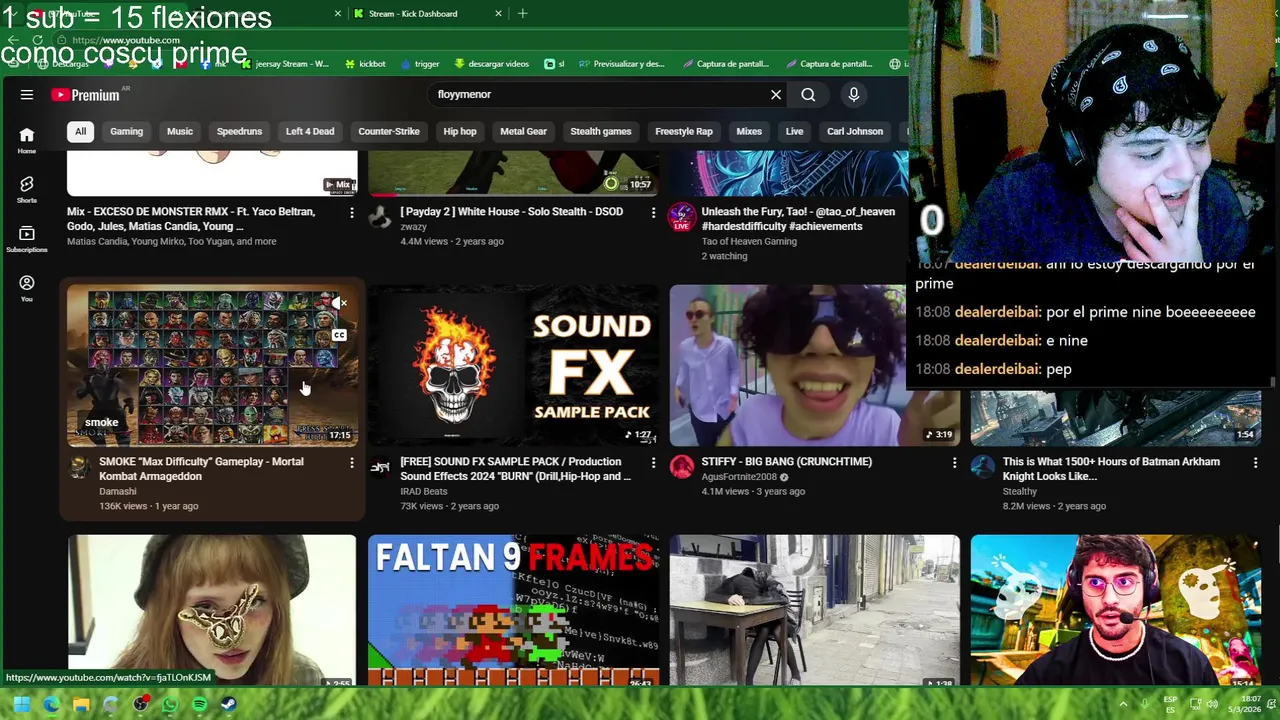Open kickbot bookmark
The height and width of the screenshot is (720, 1280).
[365, 64]
